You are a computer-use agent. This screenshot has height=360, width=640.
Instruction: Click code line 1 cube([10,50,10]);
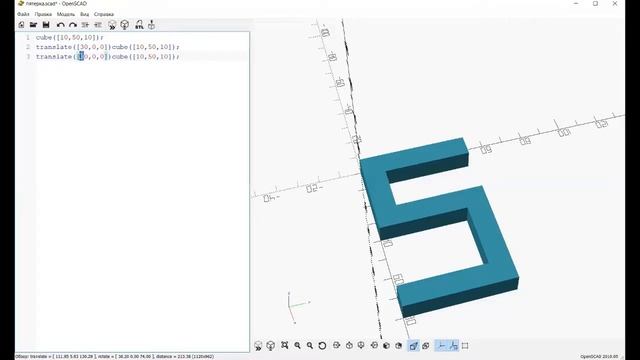[x=69, y=37]
